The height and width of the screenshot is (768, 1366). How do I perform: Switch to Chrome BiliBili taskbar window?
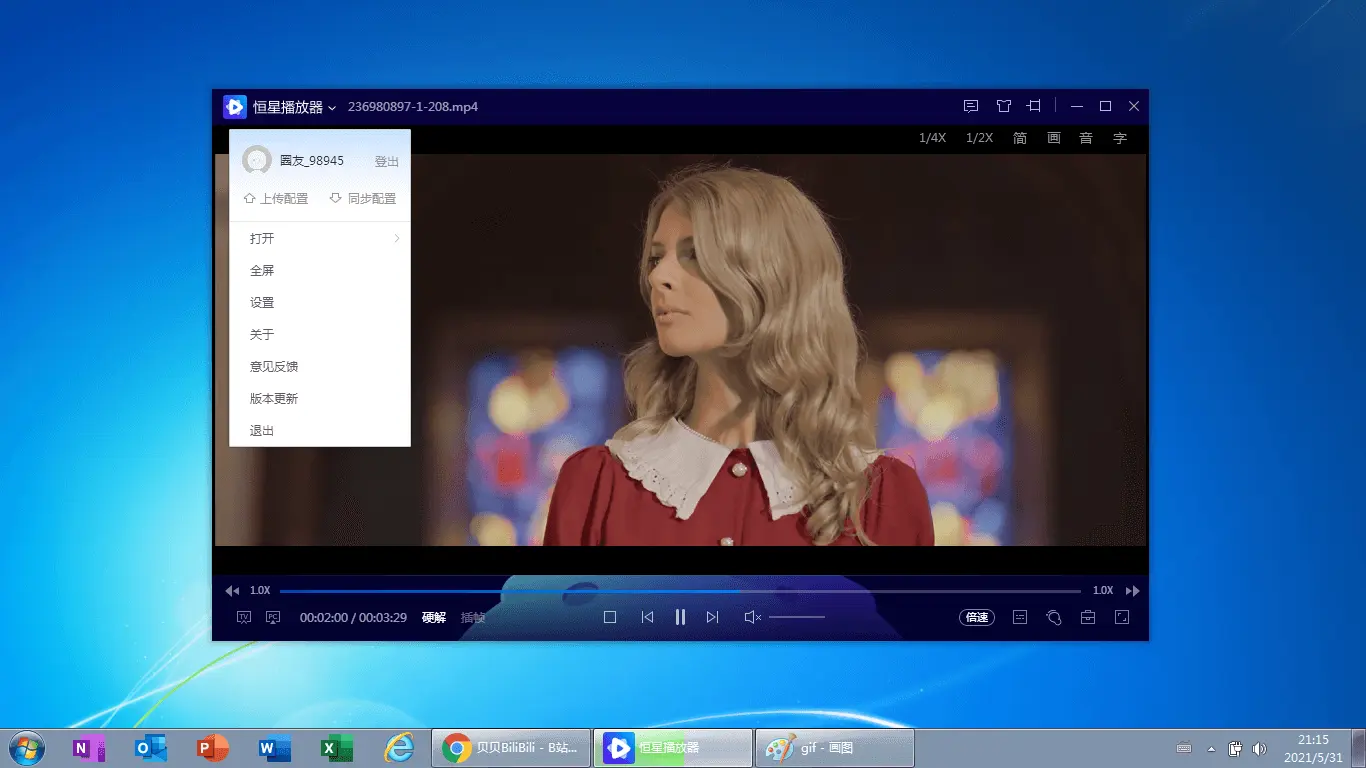(x=511, y=748)
